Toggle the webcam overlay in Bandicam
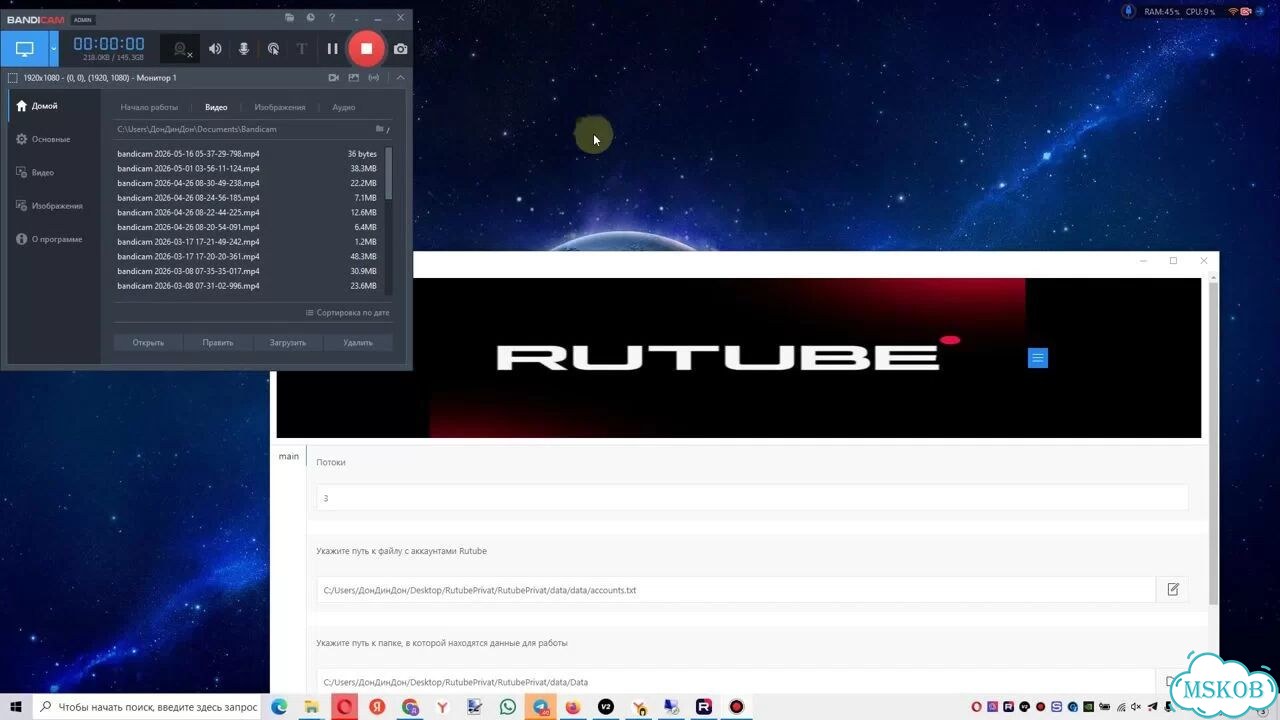This screenshot has width=1280, height=720. (181, 49)
